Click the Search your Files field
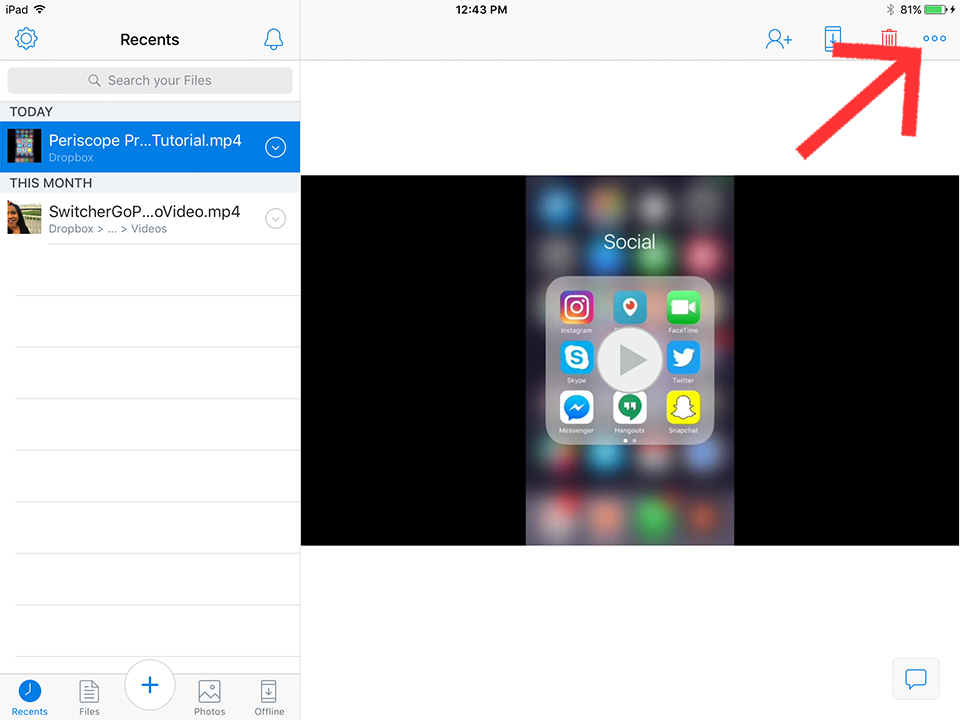The width and height of the screenshot is (960, 720). (150, 81)
